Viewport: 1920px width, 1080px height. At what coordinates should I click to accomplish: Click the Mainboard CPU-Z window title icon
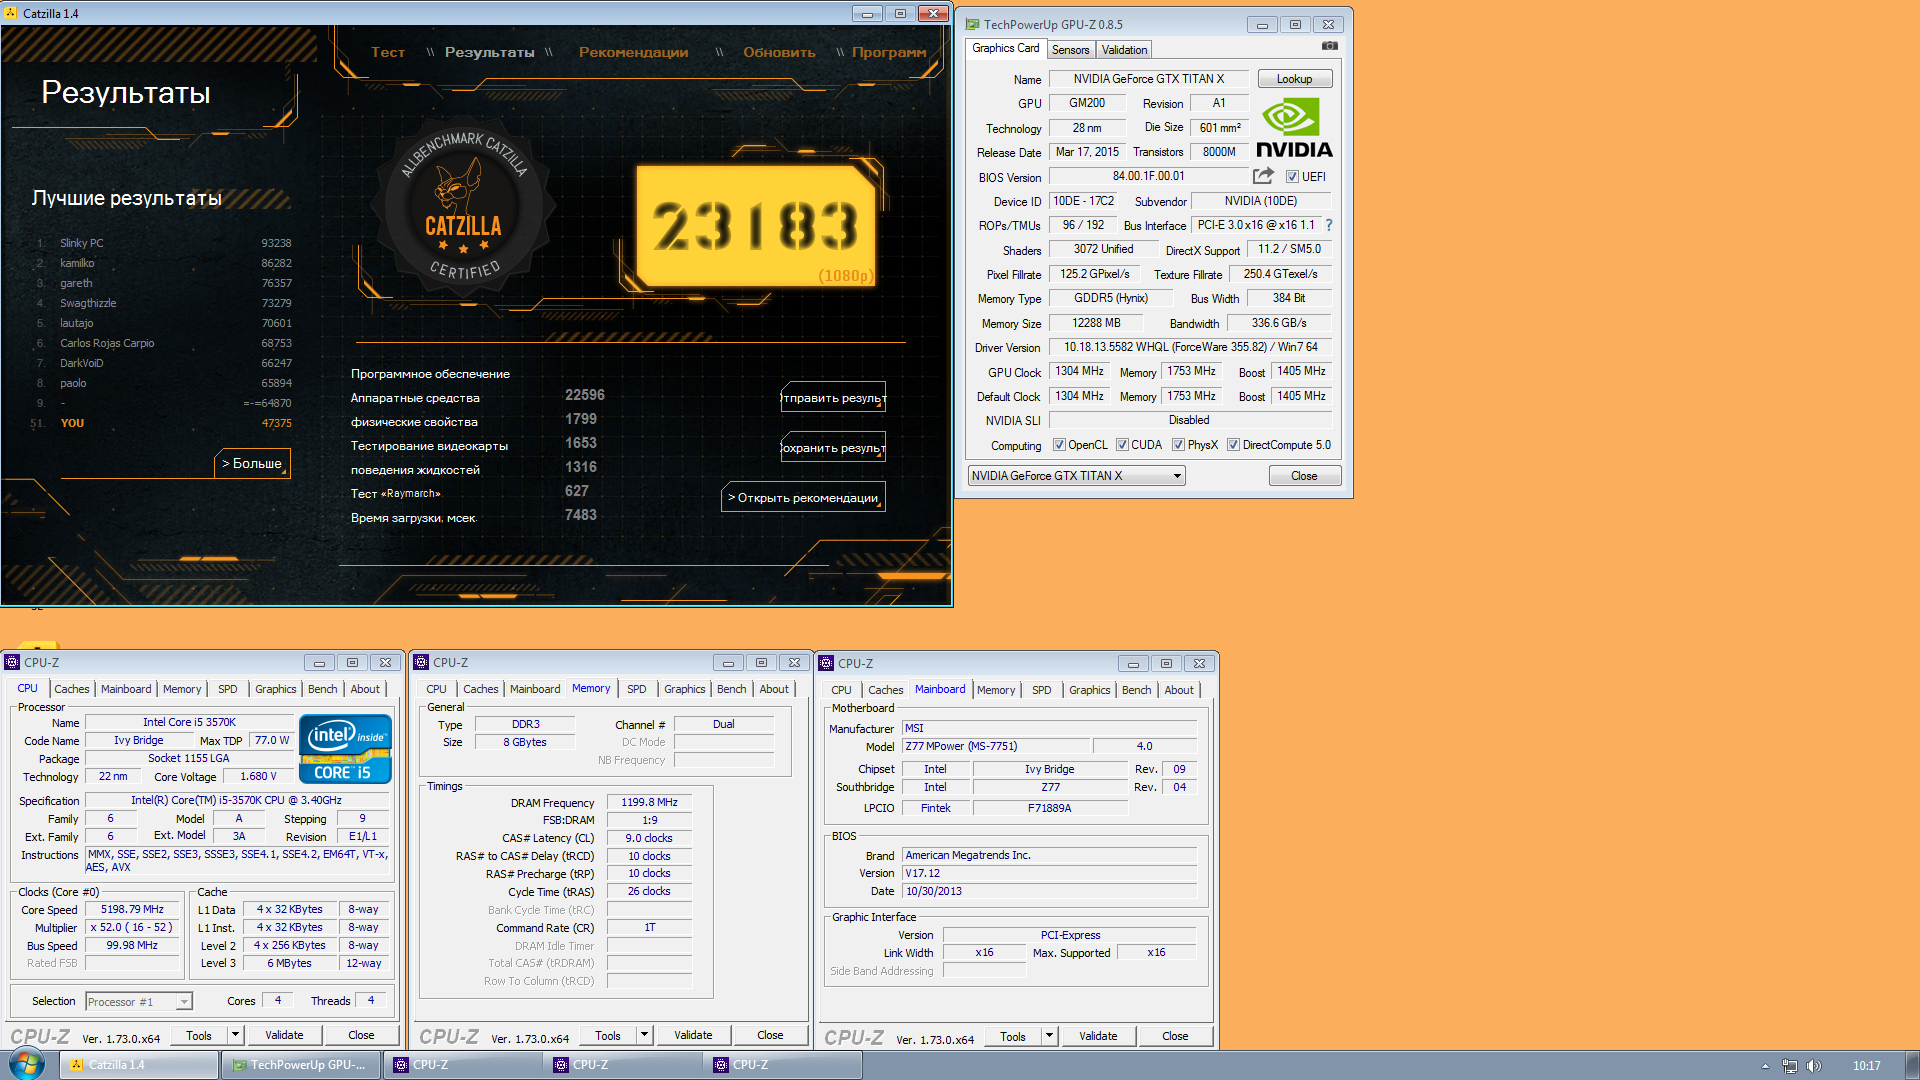826,663
